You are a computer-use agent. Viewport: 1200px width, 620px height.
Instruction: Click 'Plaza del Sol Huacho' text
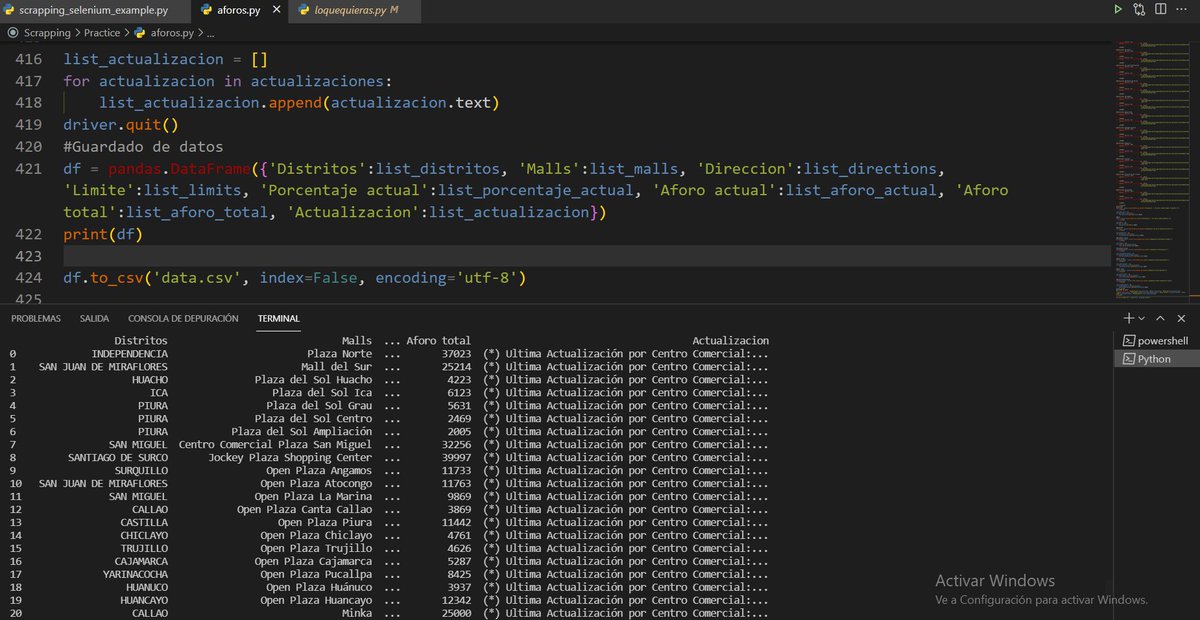click(x=313, y=380)
